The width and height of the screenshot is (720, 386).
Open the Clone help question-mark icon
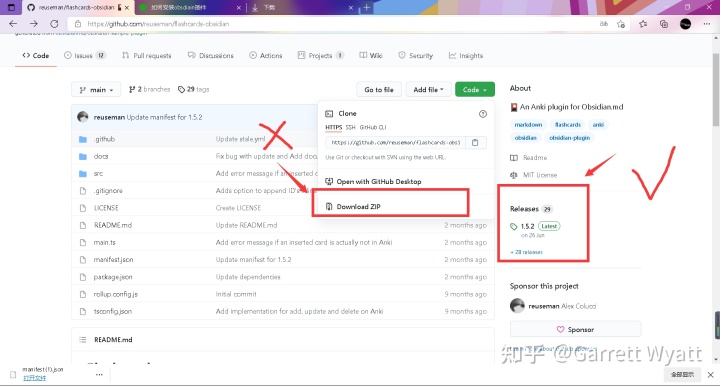point(483,114)
